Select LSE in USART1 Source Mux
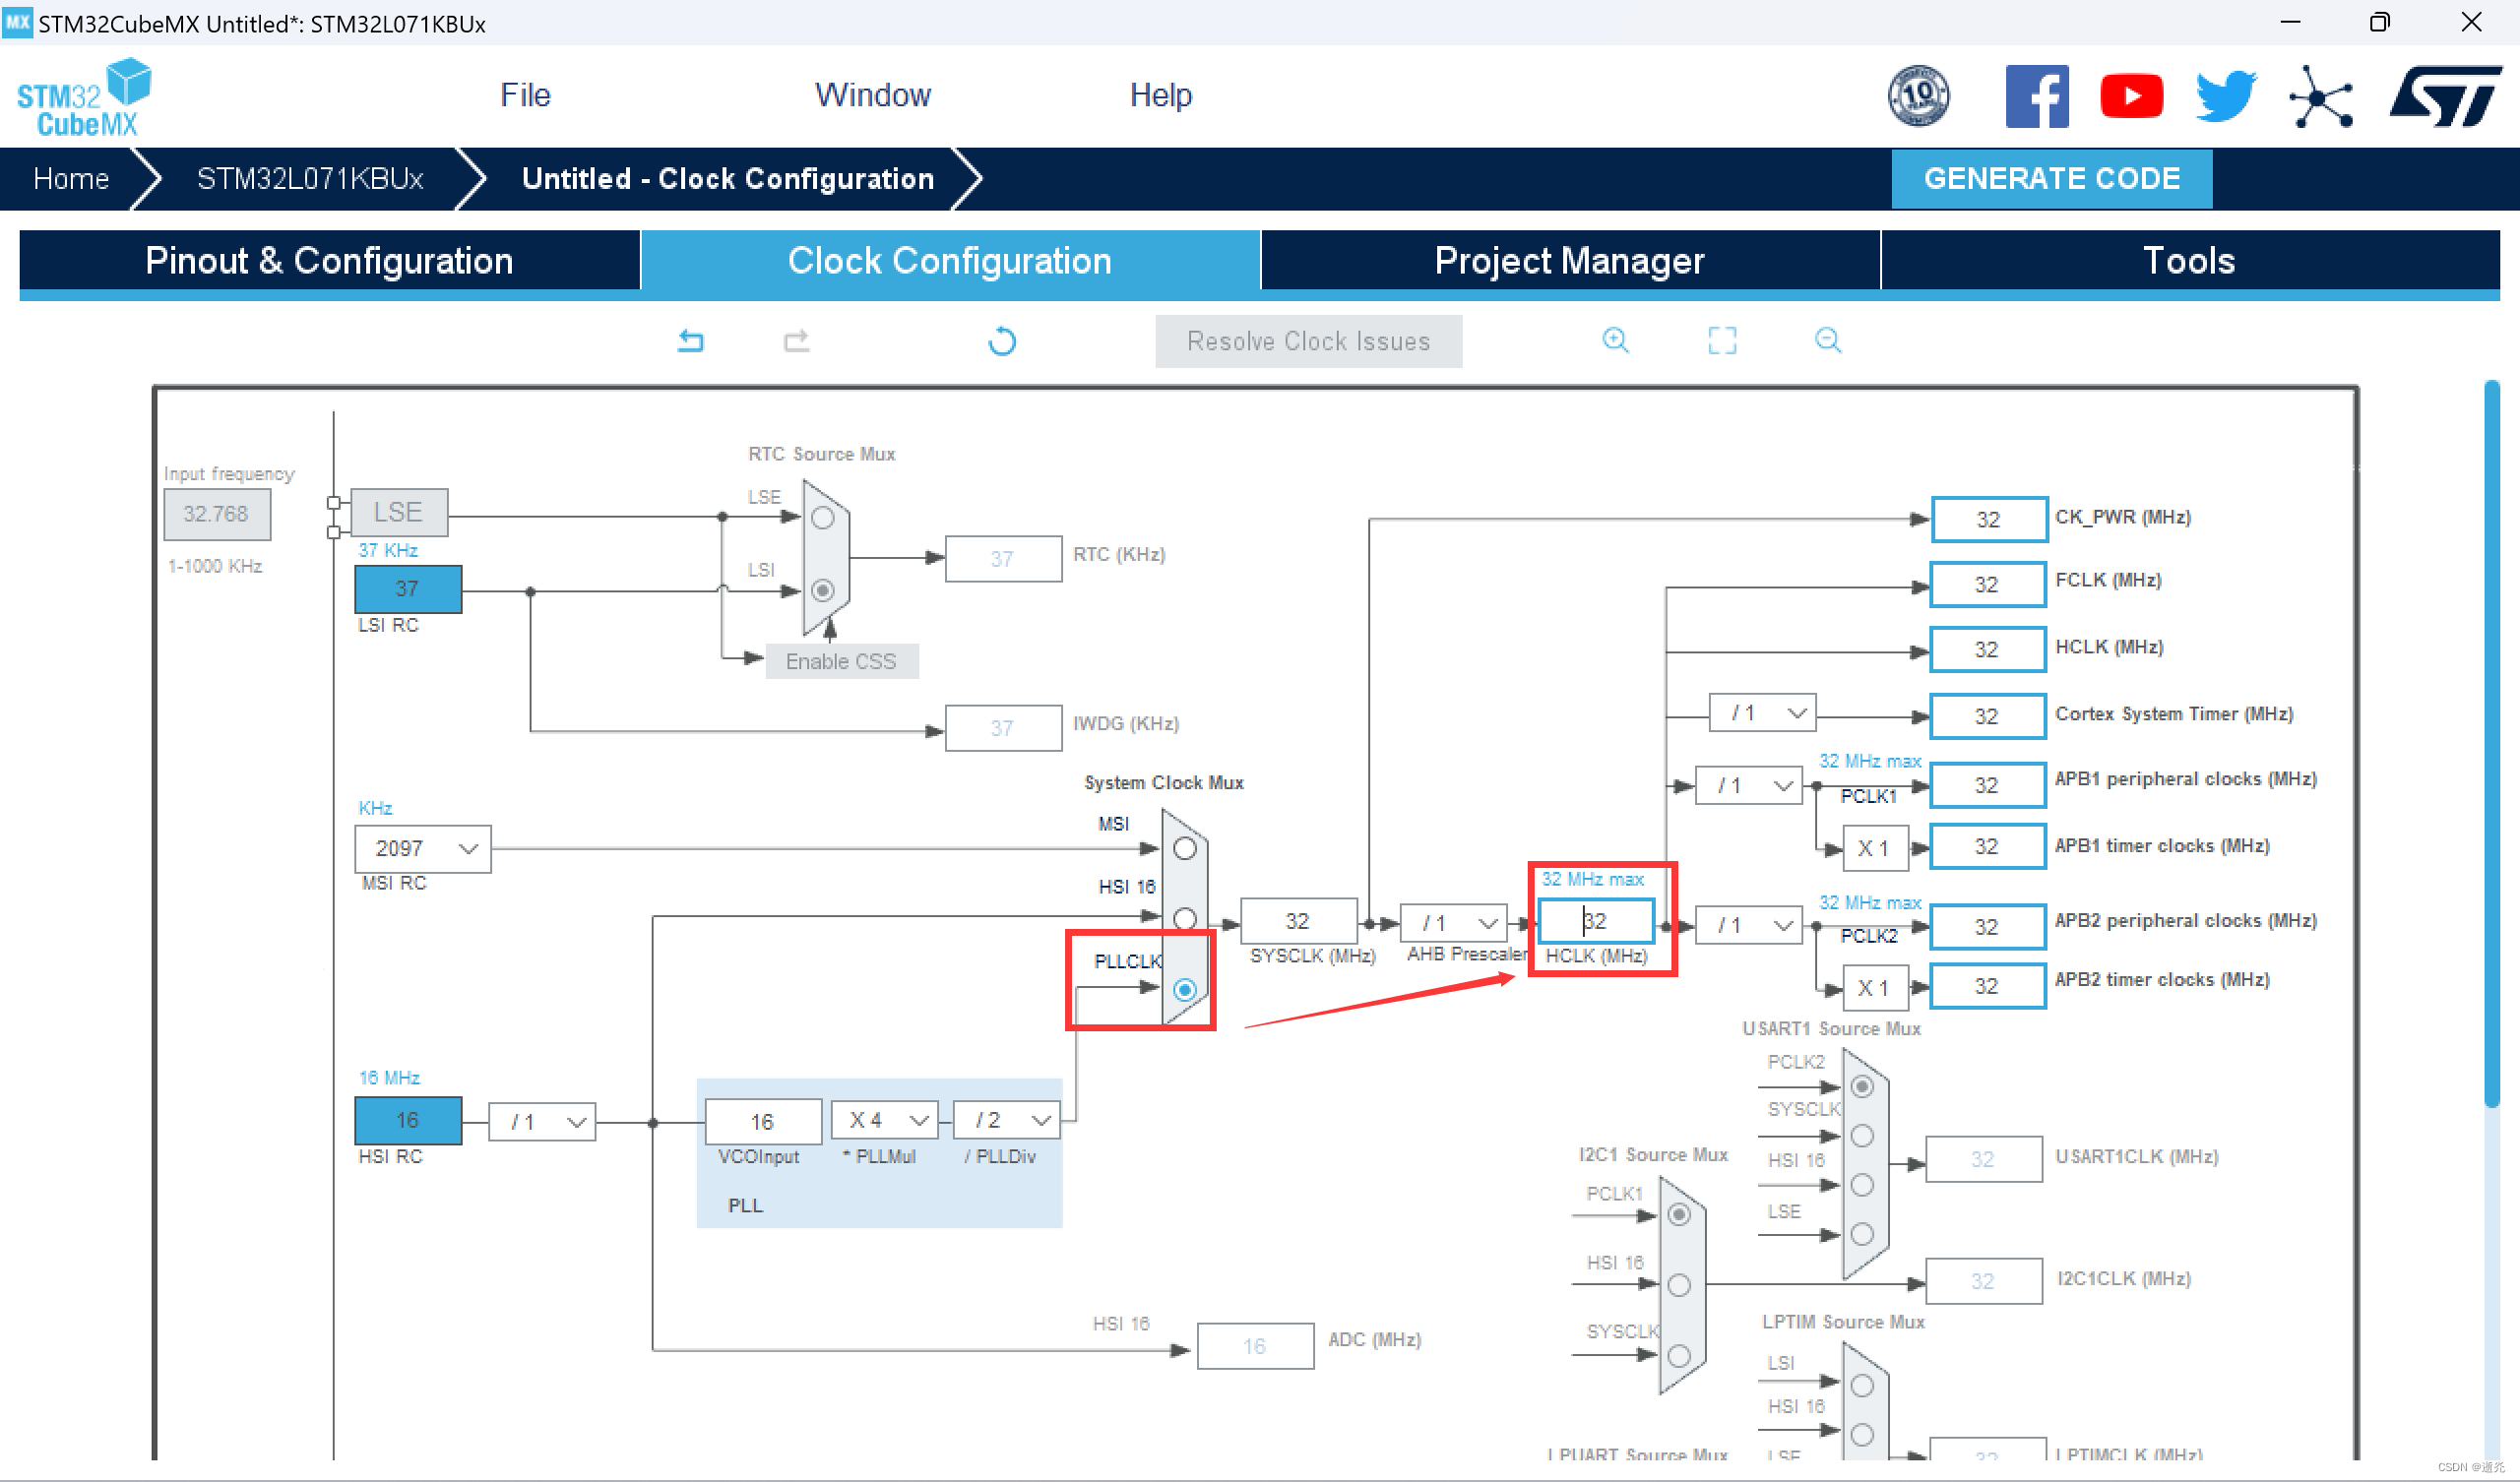Viewport: 2520px width, 1482px height. click(x=1862, y=1234)
